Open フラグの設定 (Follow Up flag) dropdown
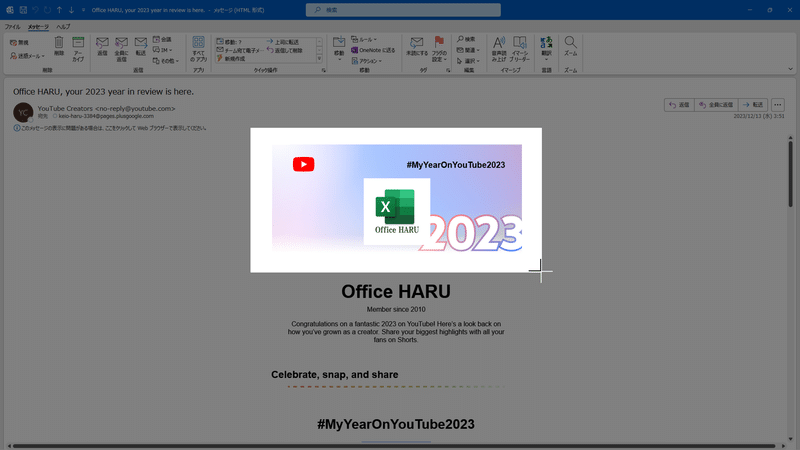800x450 pixels. coord(439,49)
